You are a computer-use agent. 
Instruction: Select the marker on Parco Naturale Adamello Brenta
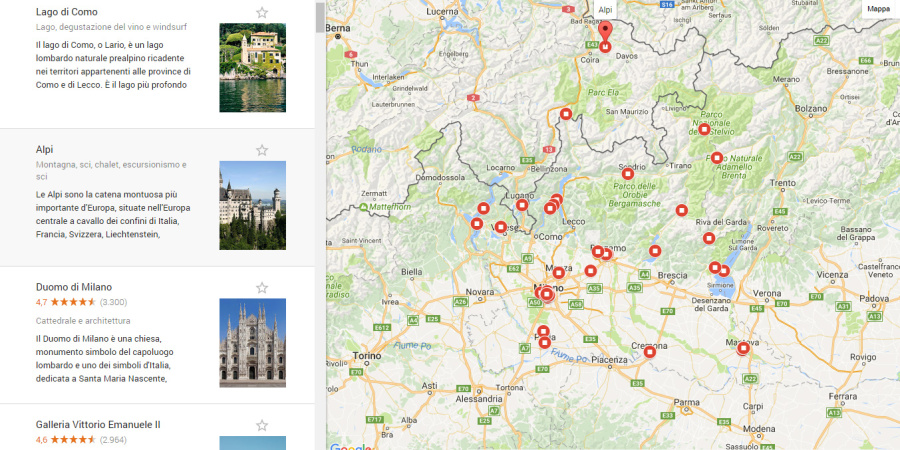(x=717, y=157)
